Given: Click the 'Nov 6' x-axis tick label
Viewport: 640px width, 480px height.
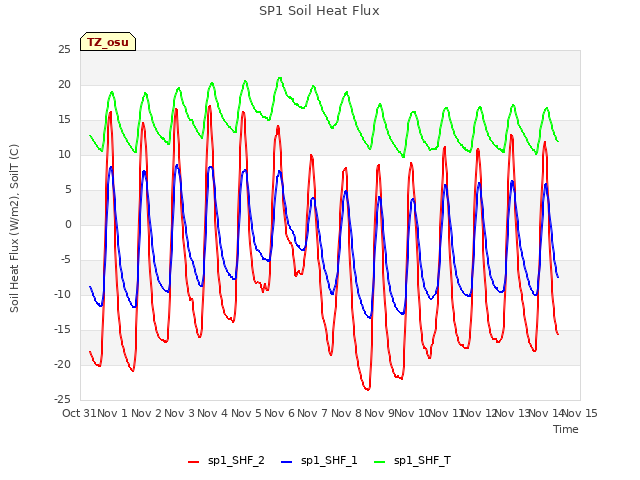Looking at the screenshot, I should click(x=280, y=413).
